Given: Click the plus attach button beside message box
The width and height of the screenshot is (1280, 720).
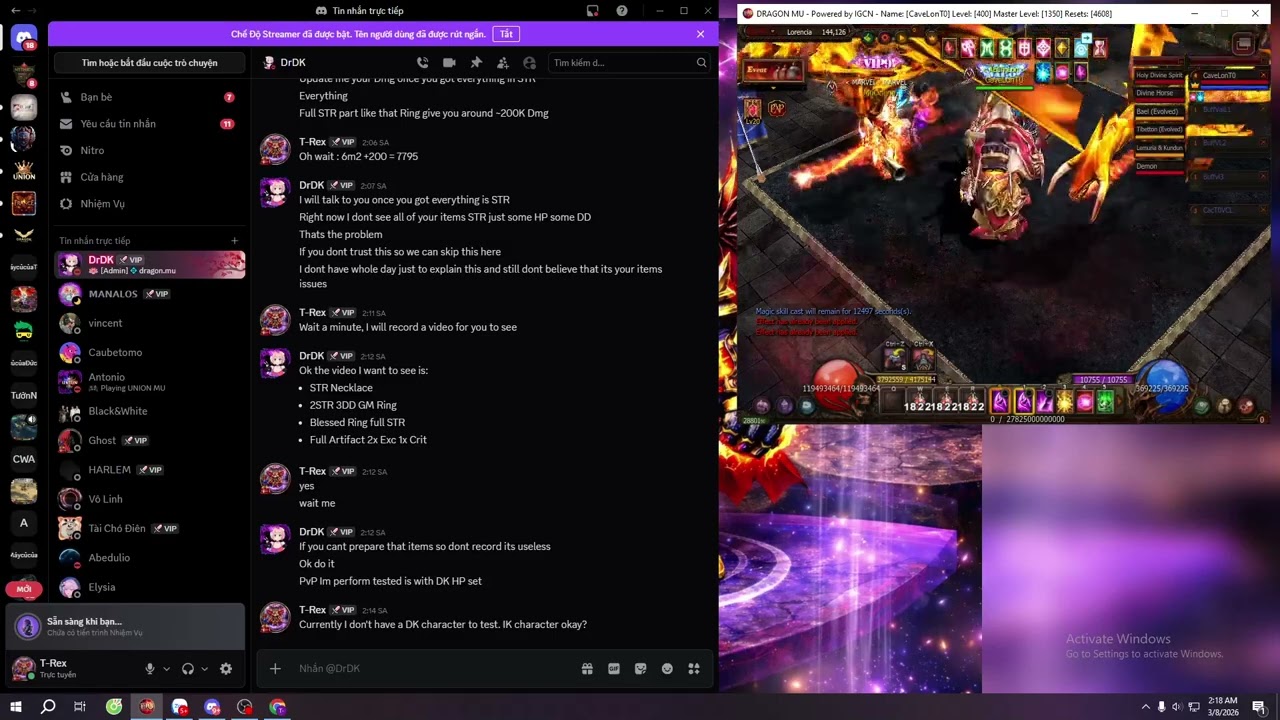Looking at the screenshot, I should [276, 669].
